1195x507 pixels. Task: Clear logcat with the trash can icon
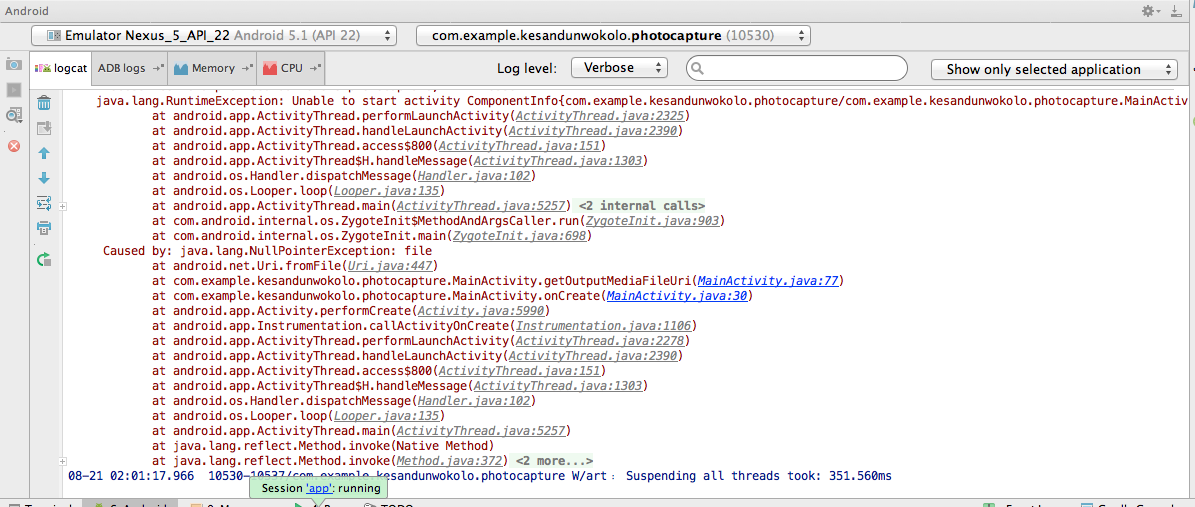[x=44, y=103]
